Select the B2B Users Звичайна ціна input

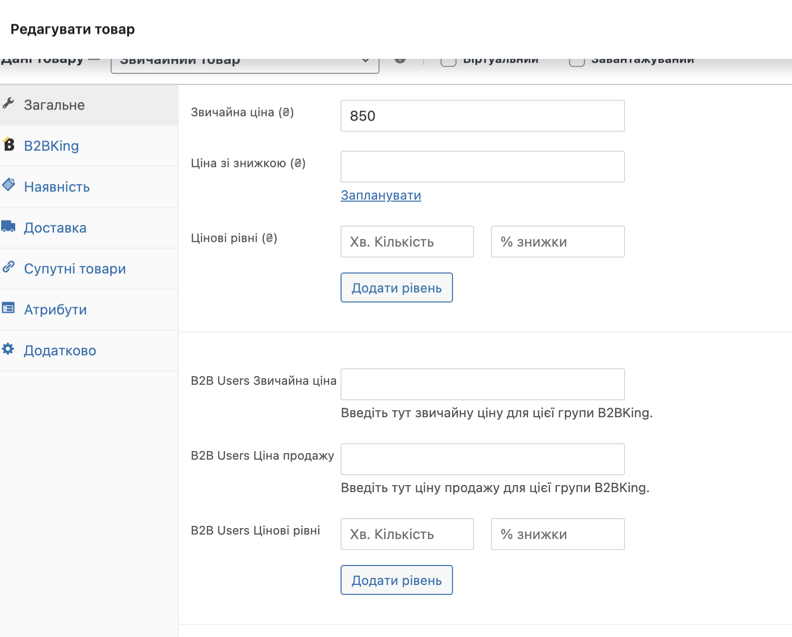click(482, 384)
